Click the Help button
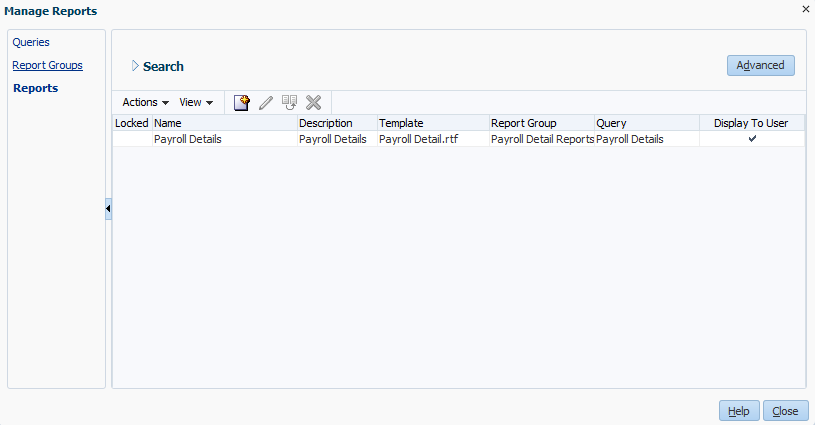Screen dimensions: 815x425 [739, 411]
